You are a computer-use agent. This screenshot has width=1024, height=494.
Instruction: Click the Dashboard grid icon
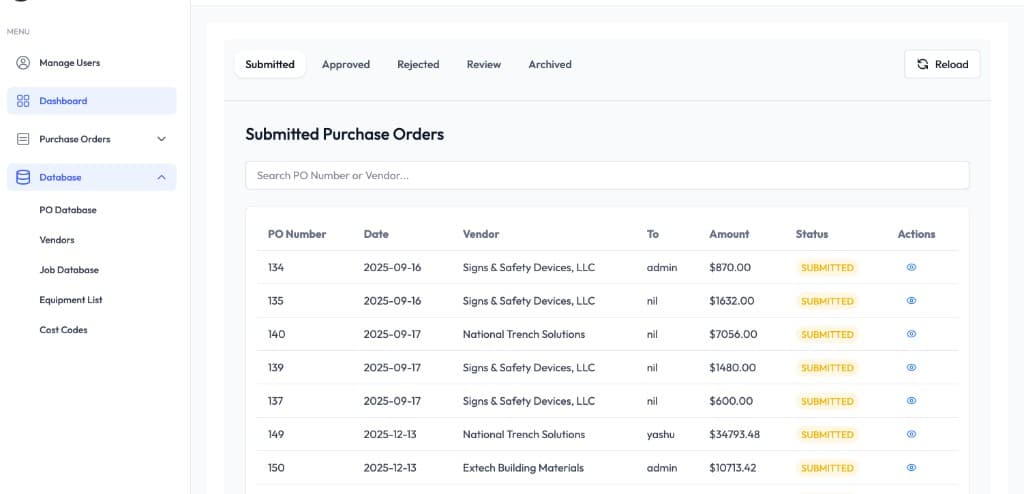[x=23, y=101]
